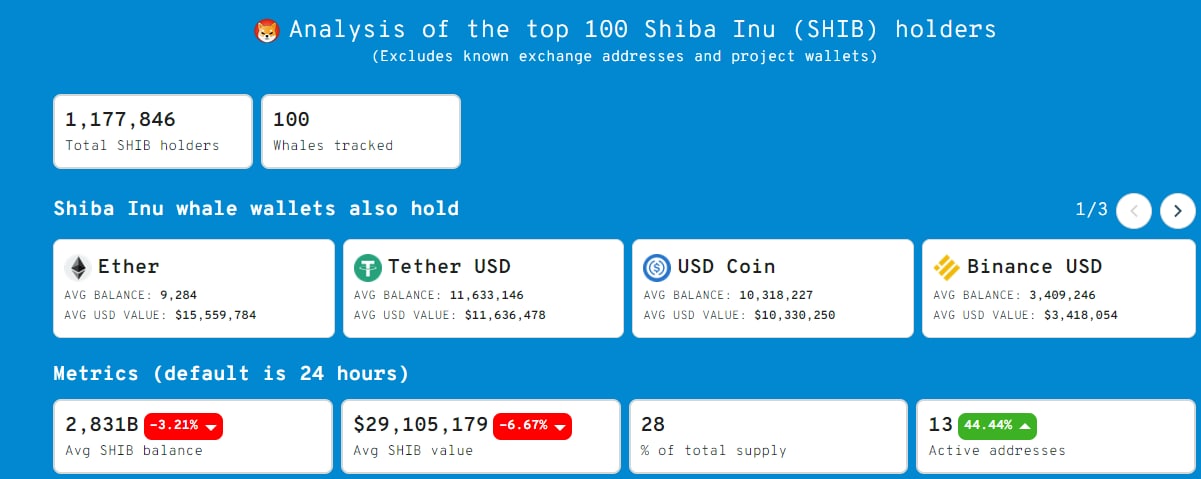This screenshot has height=479, width=1201.
Task: Click the green up arrow on 44.44% badge
Action: tap(1024, 426)
